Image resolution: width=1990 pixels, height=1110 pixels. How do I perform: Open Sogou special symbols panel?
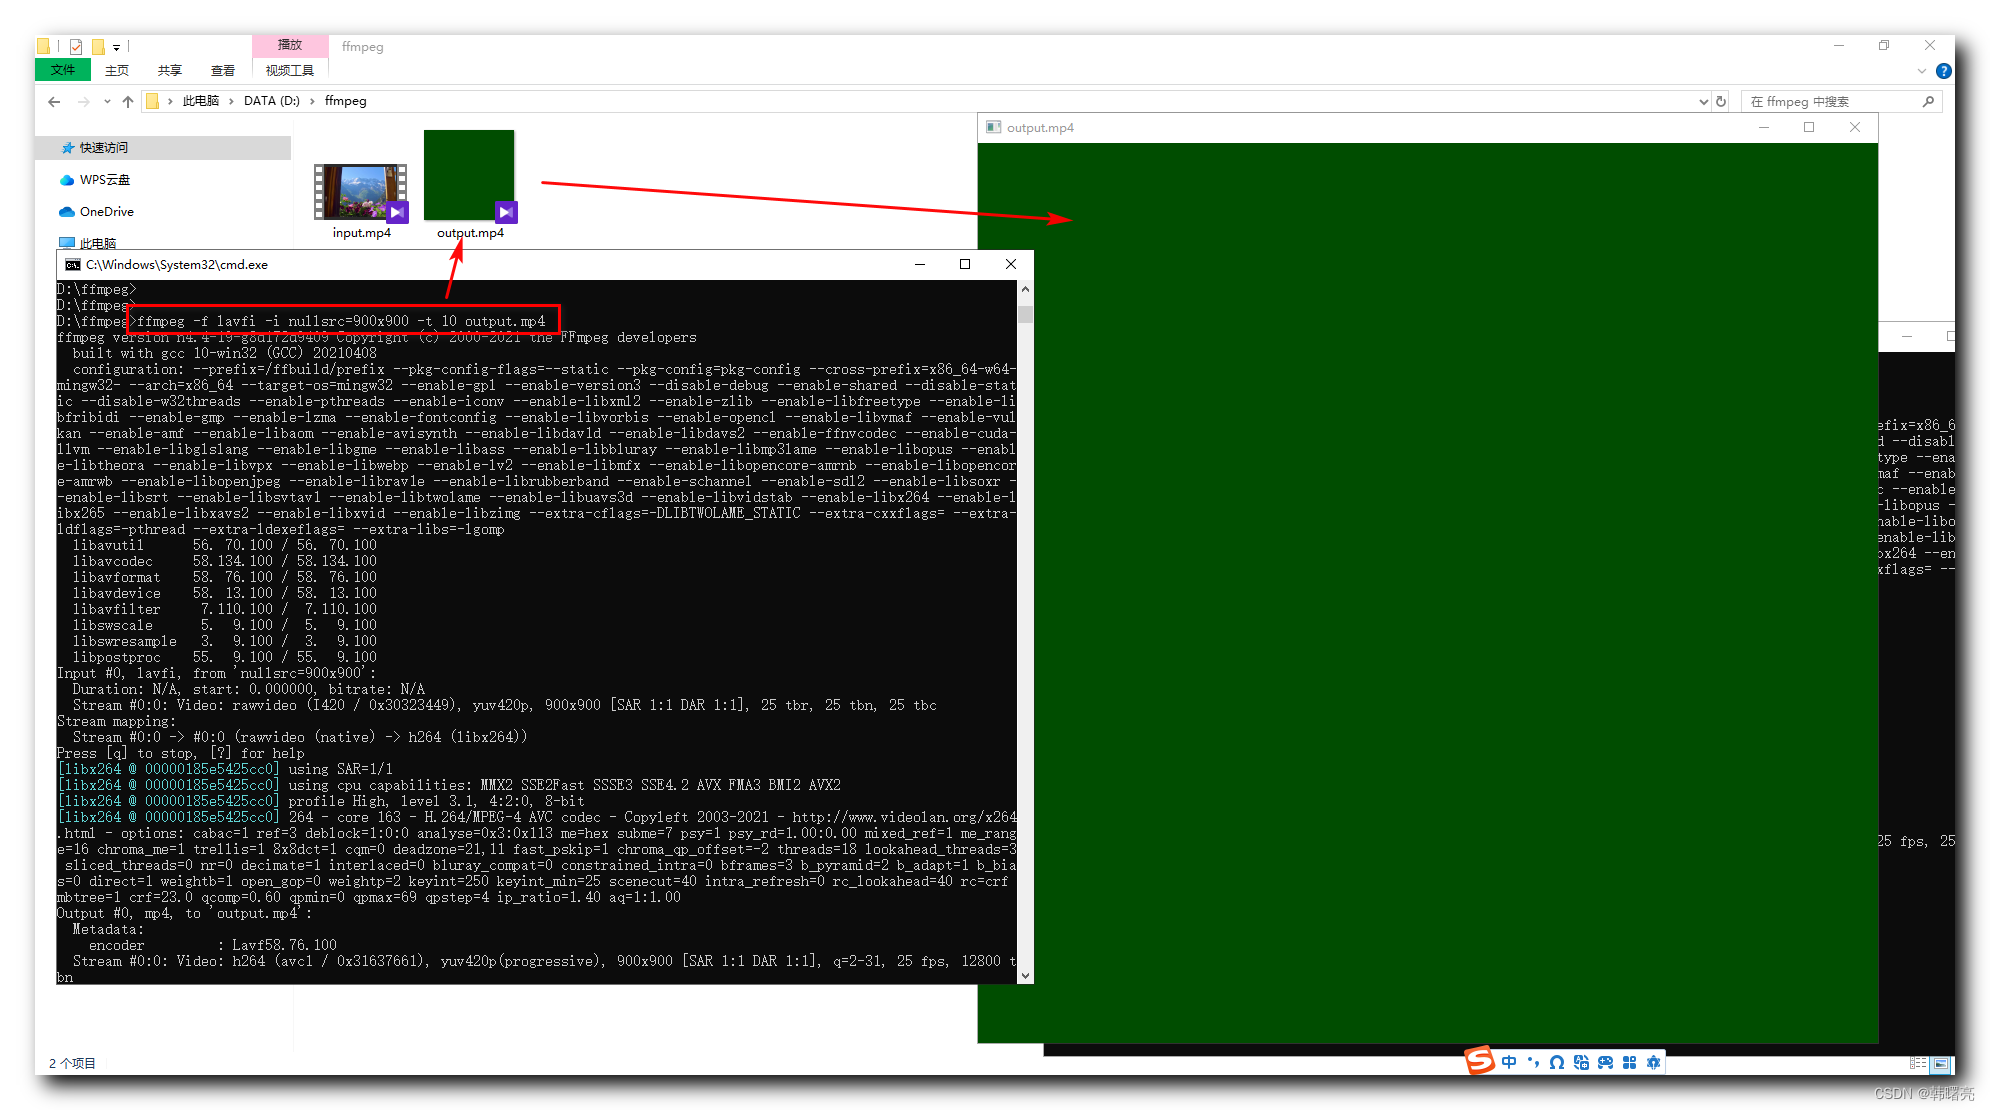click(x=1556, y=1062)
